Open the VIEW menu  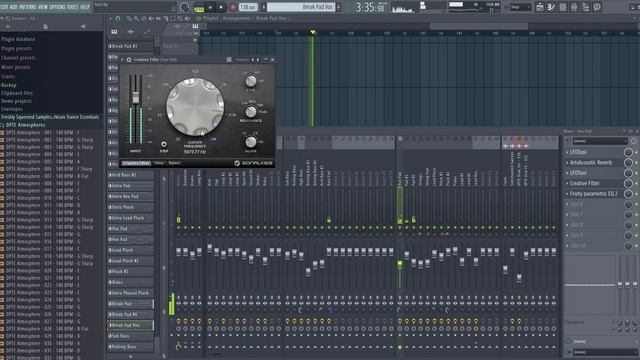[x=43, y=7]
